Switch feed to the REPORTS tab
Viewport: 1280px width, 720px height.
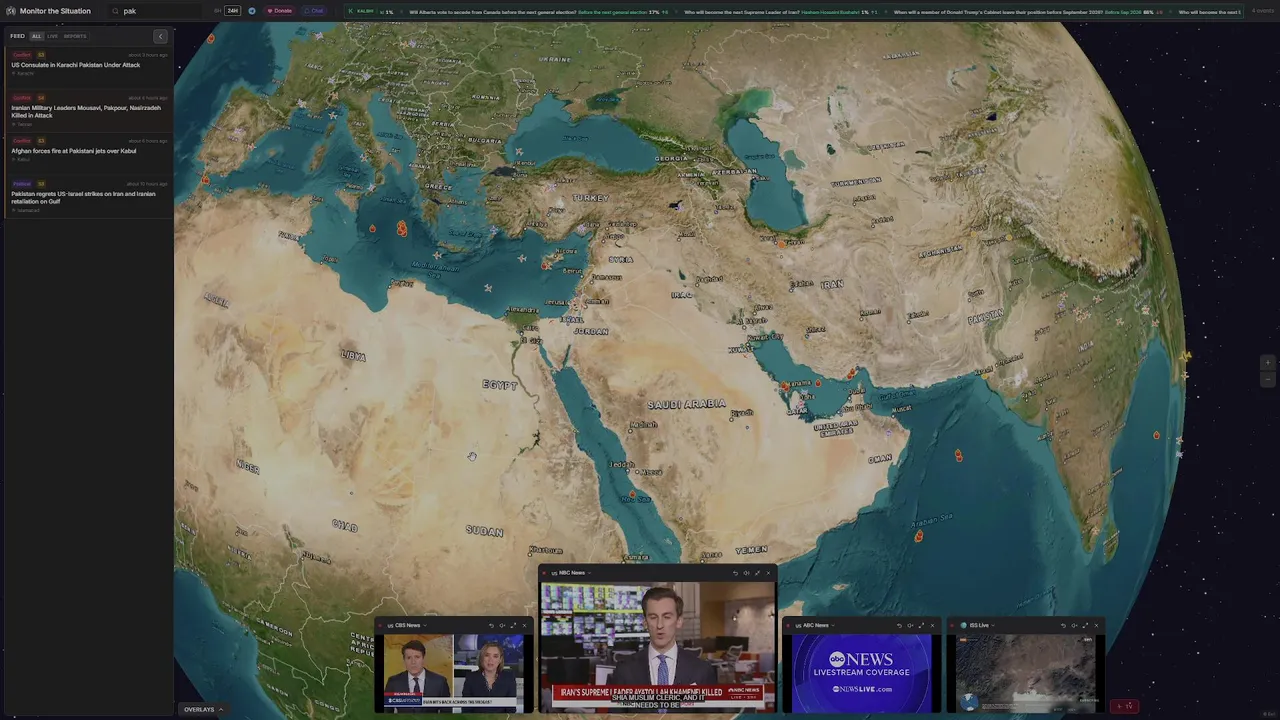click(x=75, y=36)
